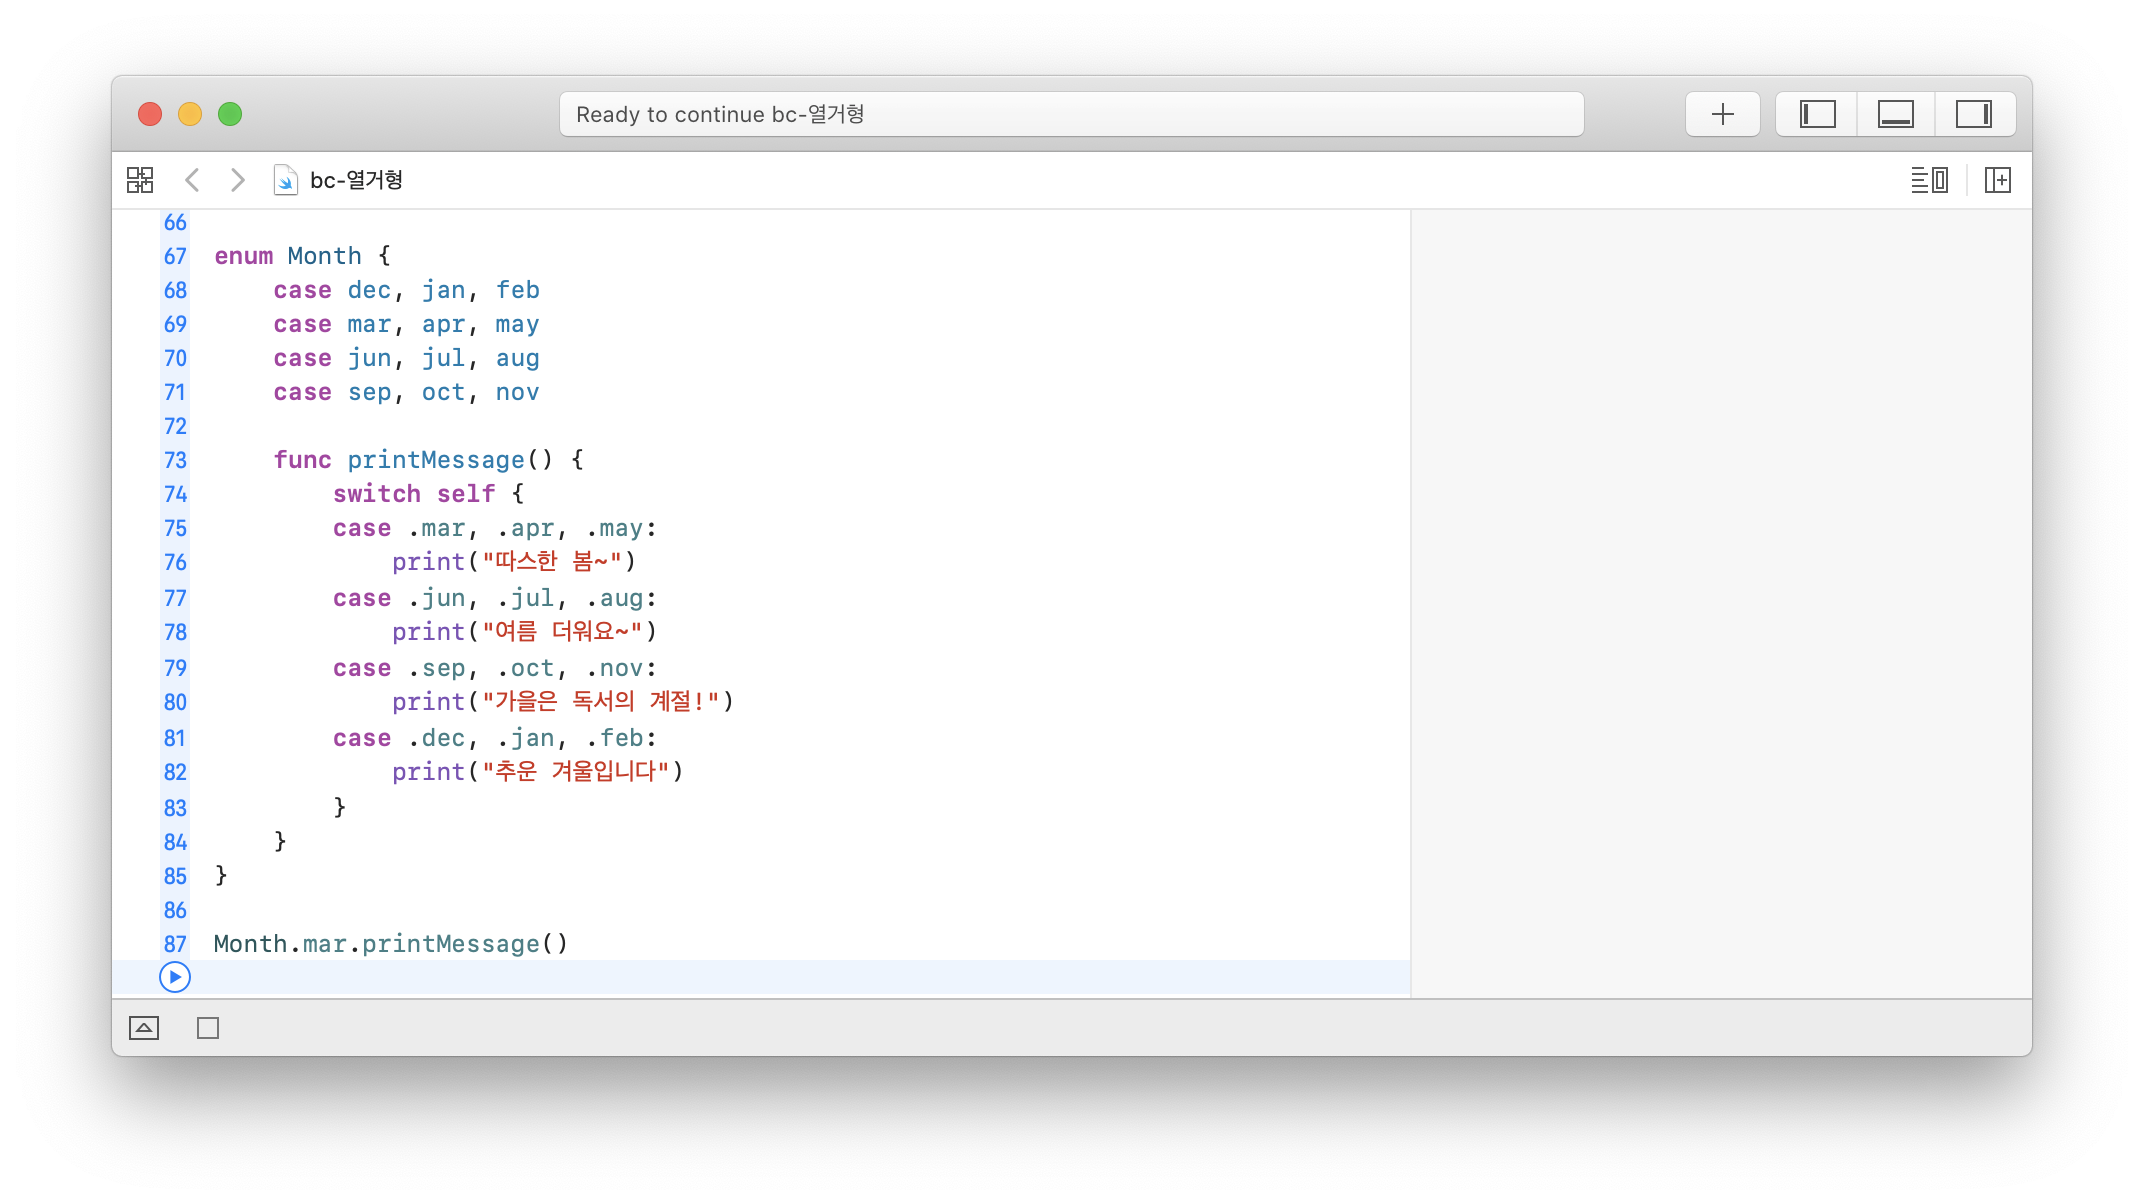Run the playground with the blue play button
This screenshot has height=1204, width=2144.
click(x=175, y=977)
